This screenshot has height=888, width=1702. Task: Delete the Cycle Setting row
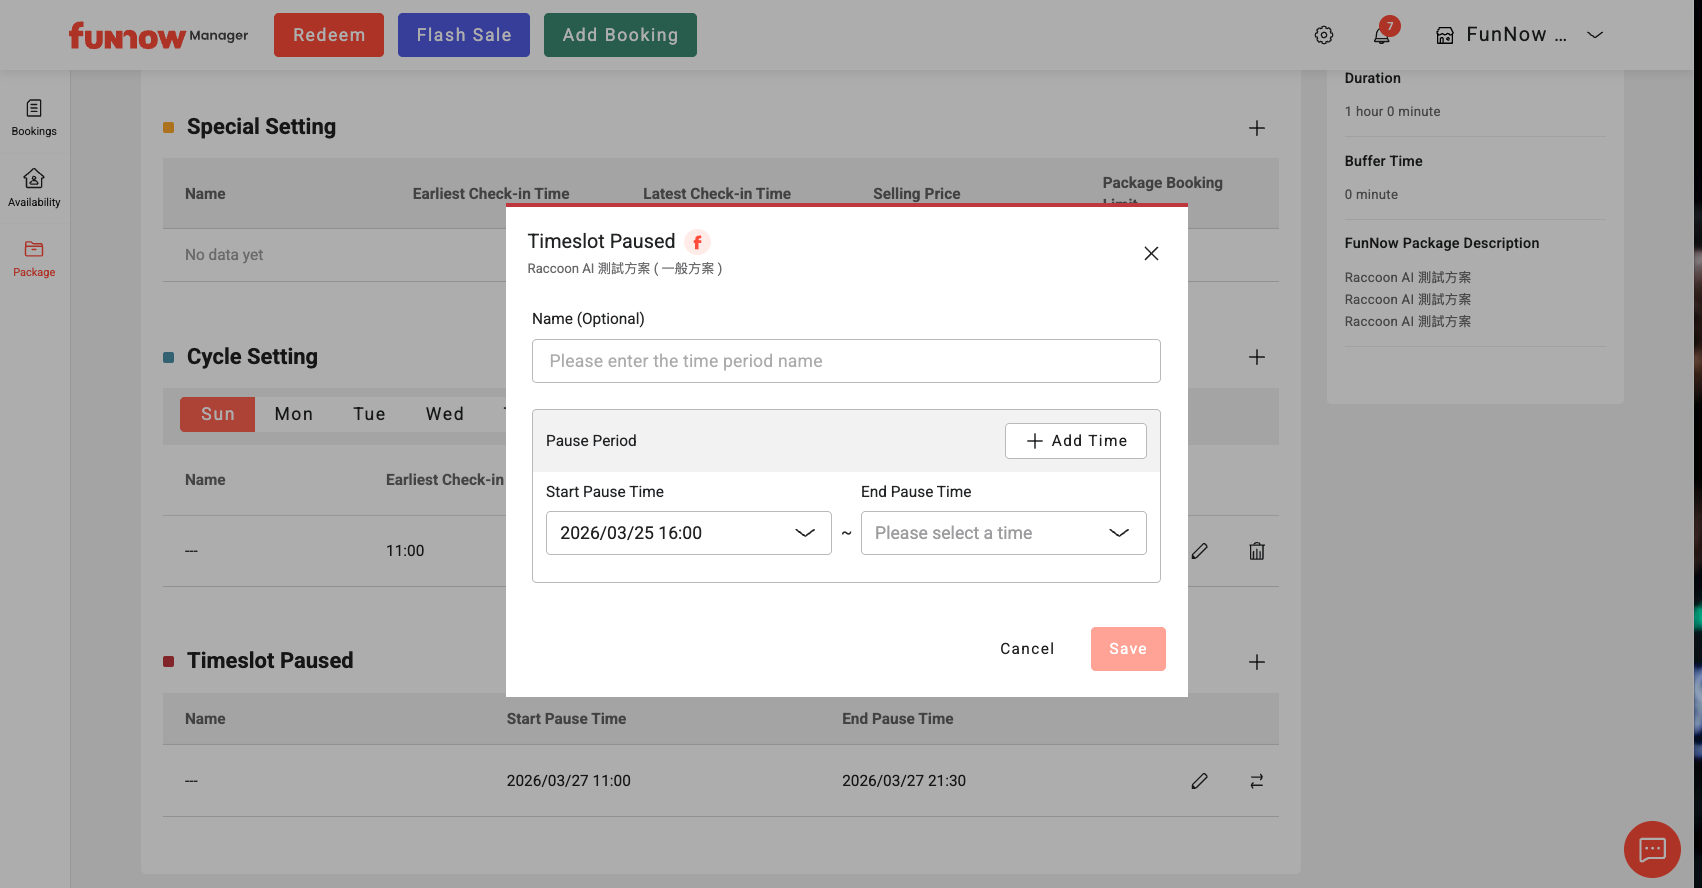click(x=1257, y=551)
